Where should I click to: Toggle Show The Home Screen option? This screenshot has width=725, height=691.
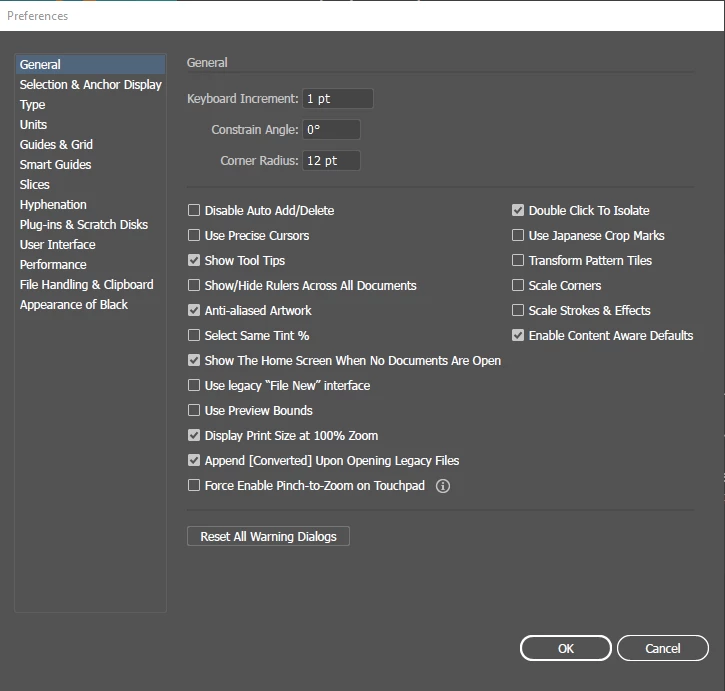[194, 360]
